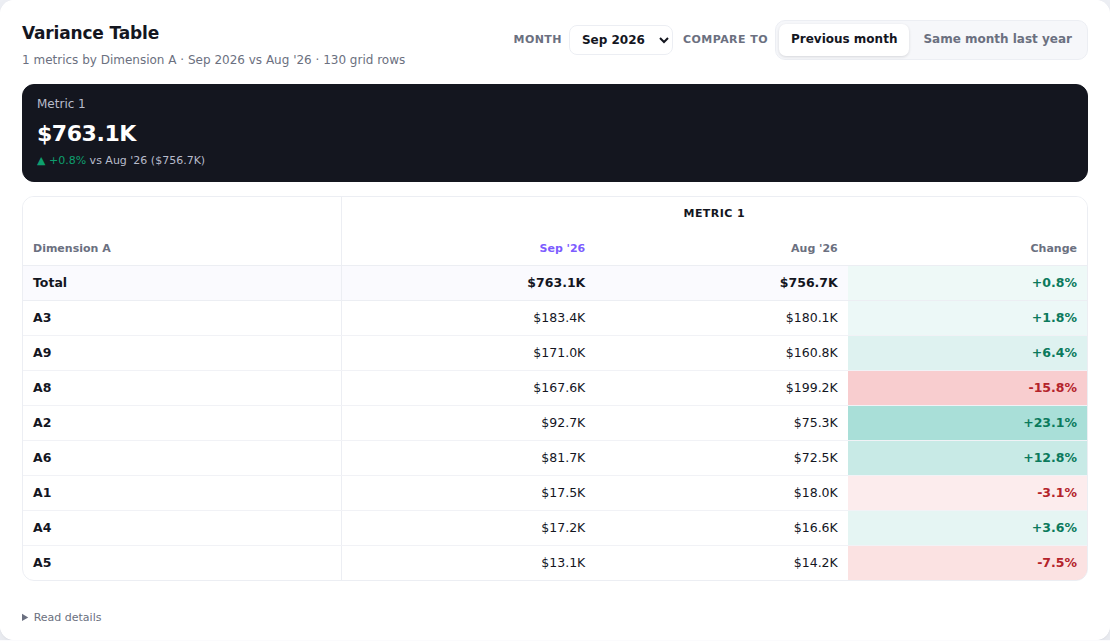Select the A9 row label
Viewport: 1110px width, 641px height.
42,353
